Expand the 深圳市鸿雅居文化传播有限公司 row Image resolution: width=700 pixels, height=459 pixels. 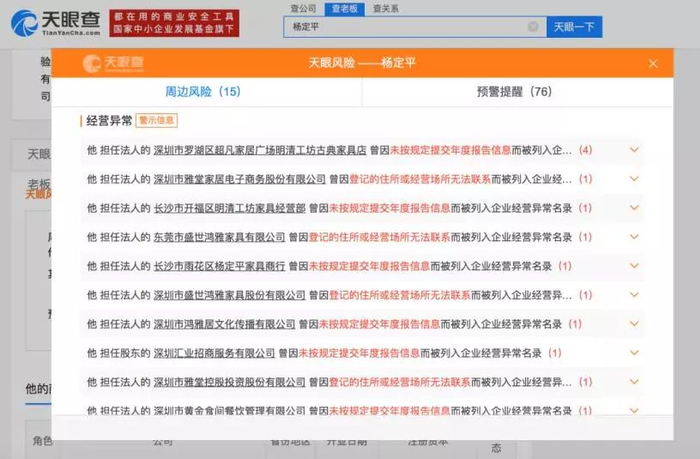click(634, 324)
